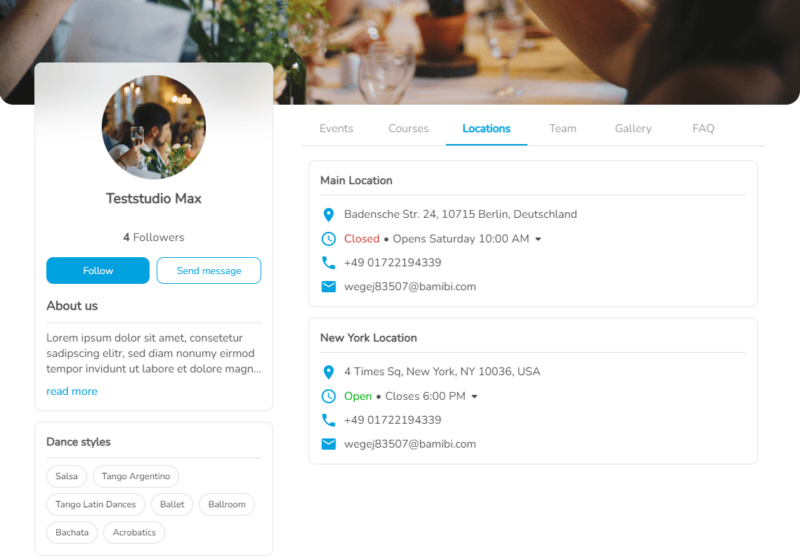Click the clock icon beside Open status

click(329, 396)
